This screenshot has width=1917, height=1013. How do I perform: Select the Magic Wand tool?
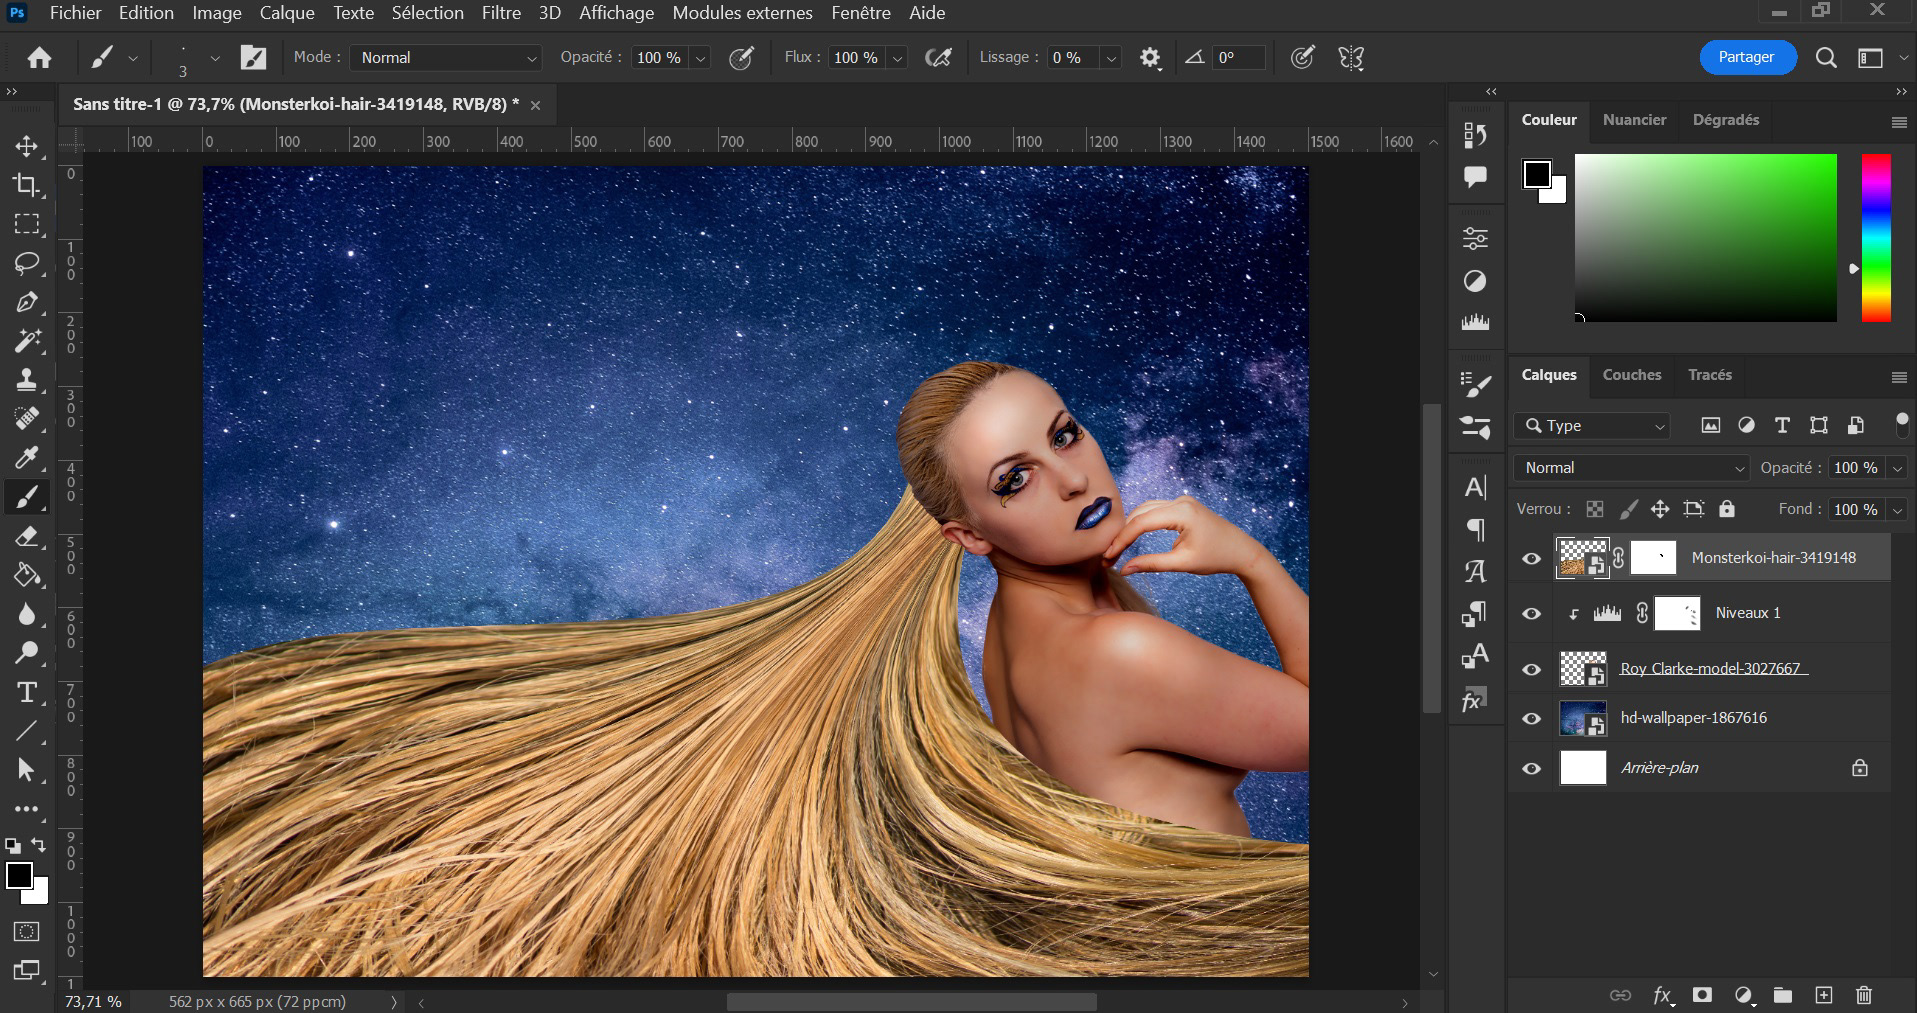(27, 341)
